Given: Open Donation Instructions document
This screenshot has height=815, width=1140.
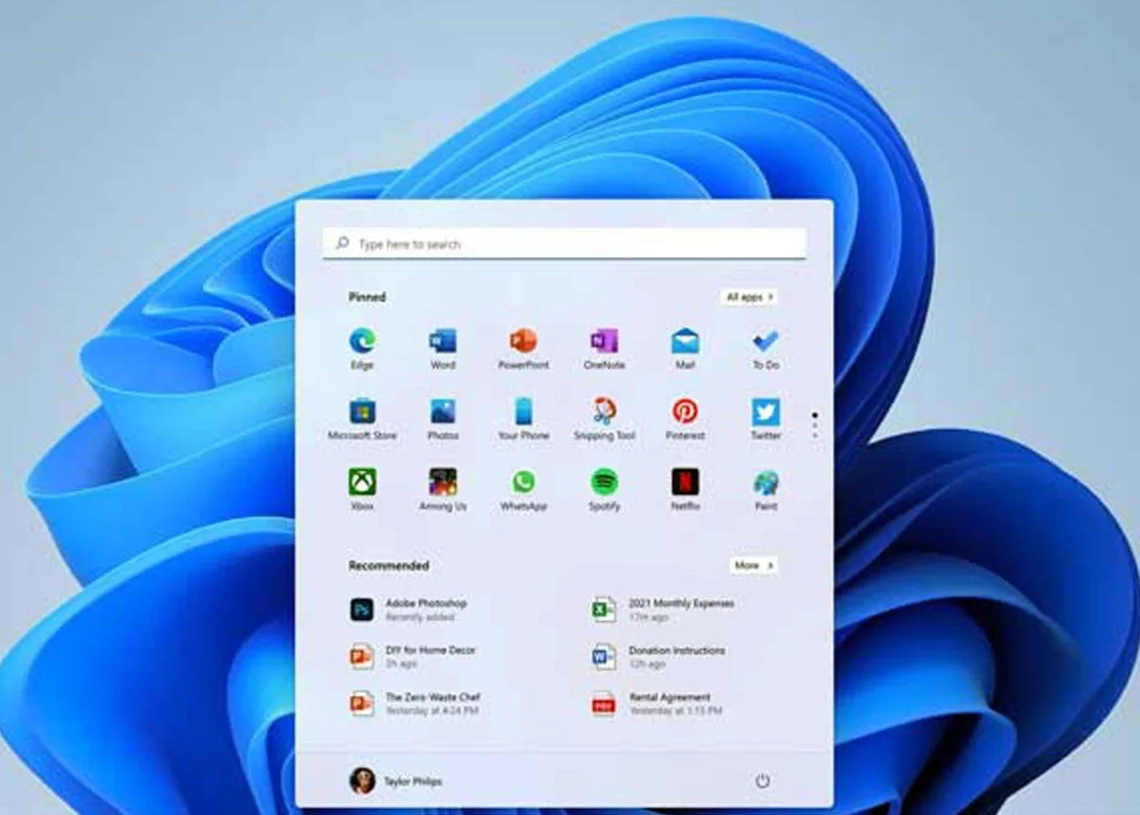Looking at the screenshot, I should click(x=659, y=656).
